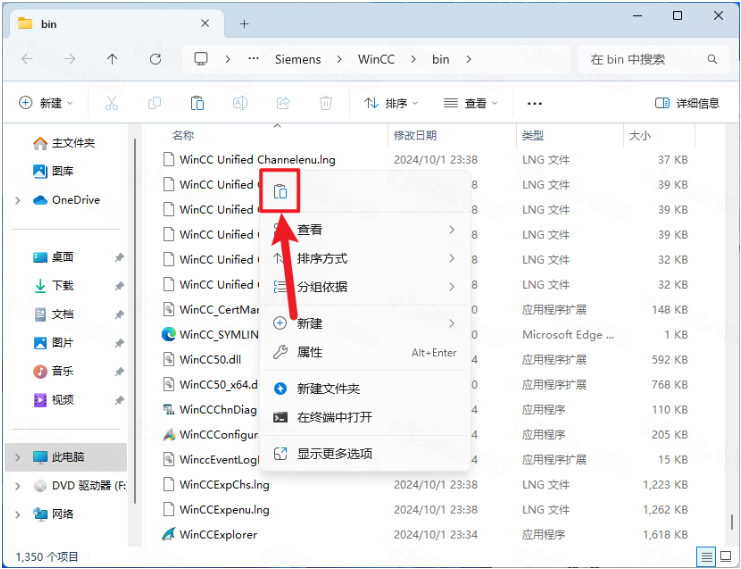The width and height of the screenshot is (741, 569).
Task: Go up one folder level arrow
Action: click(x=112, y=59)
